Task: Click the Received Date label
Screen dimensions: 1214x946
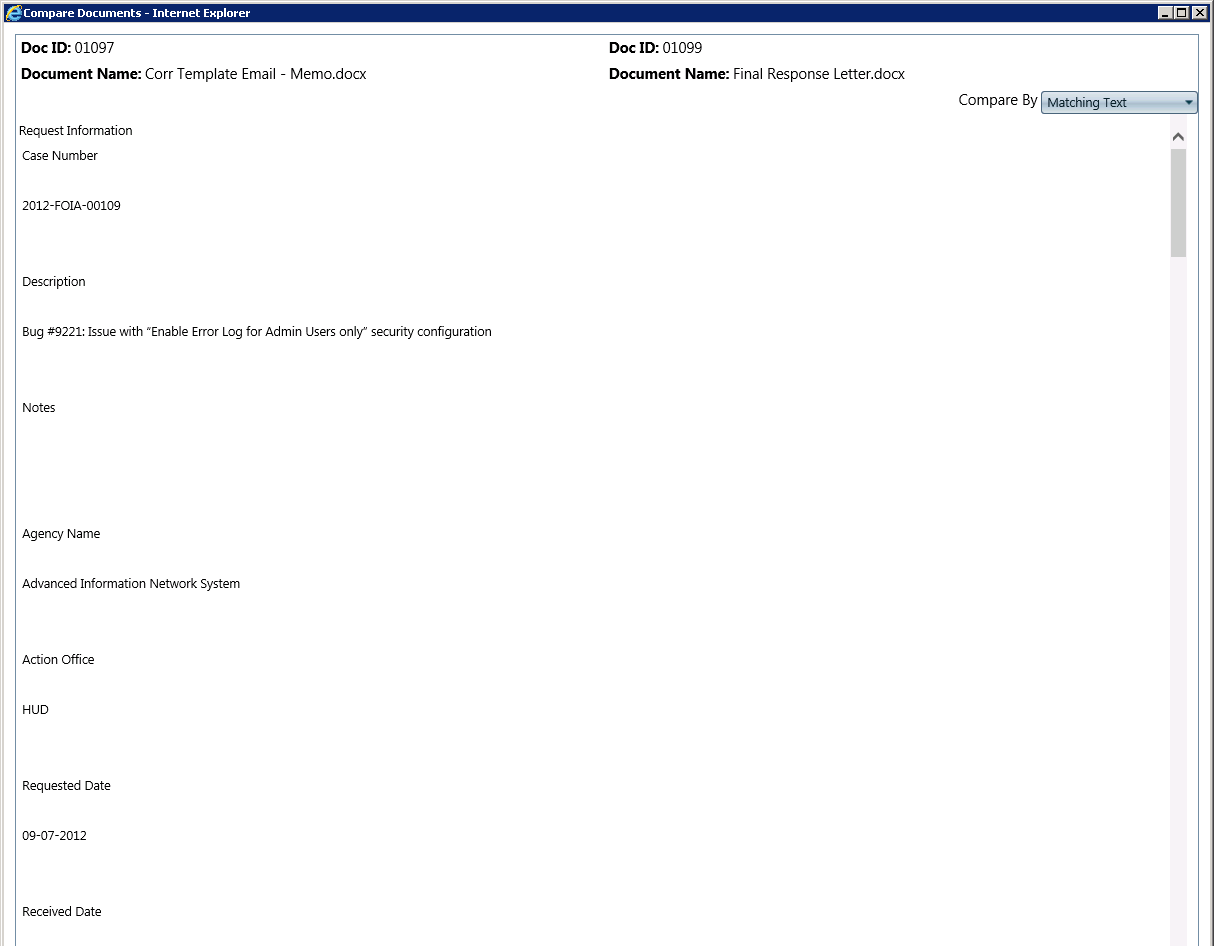Action: [62, 912]
